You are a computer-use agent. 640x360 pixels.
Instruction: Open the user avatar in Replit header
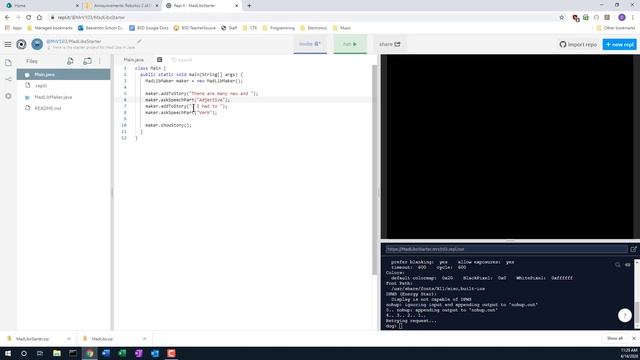point(37,44)
